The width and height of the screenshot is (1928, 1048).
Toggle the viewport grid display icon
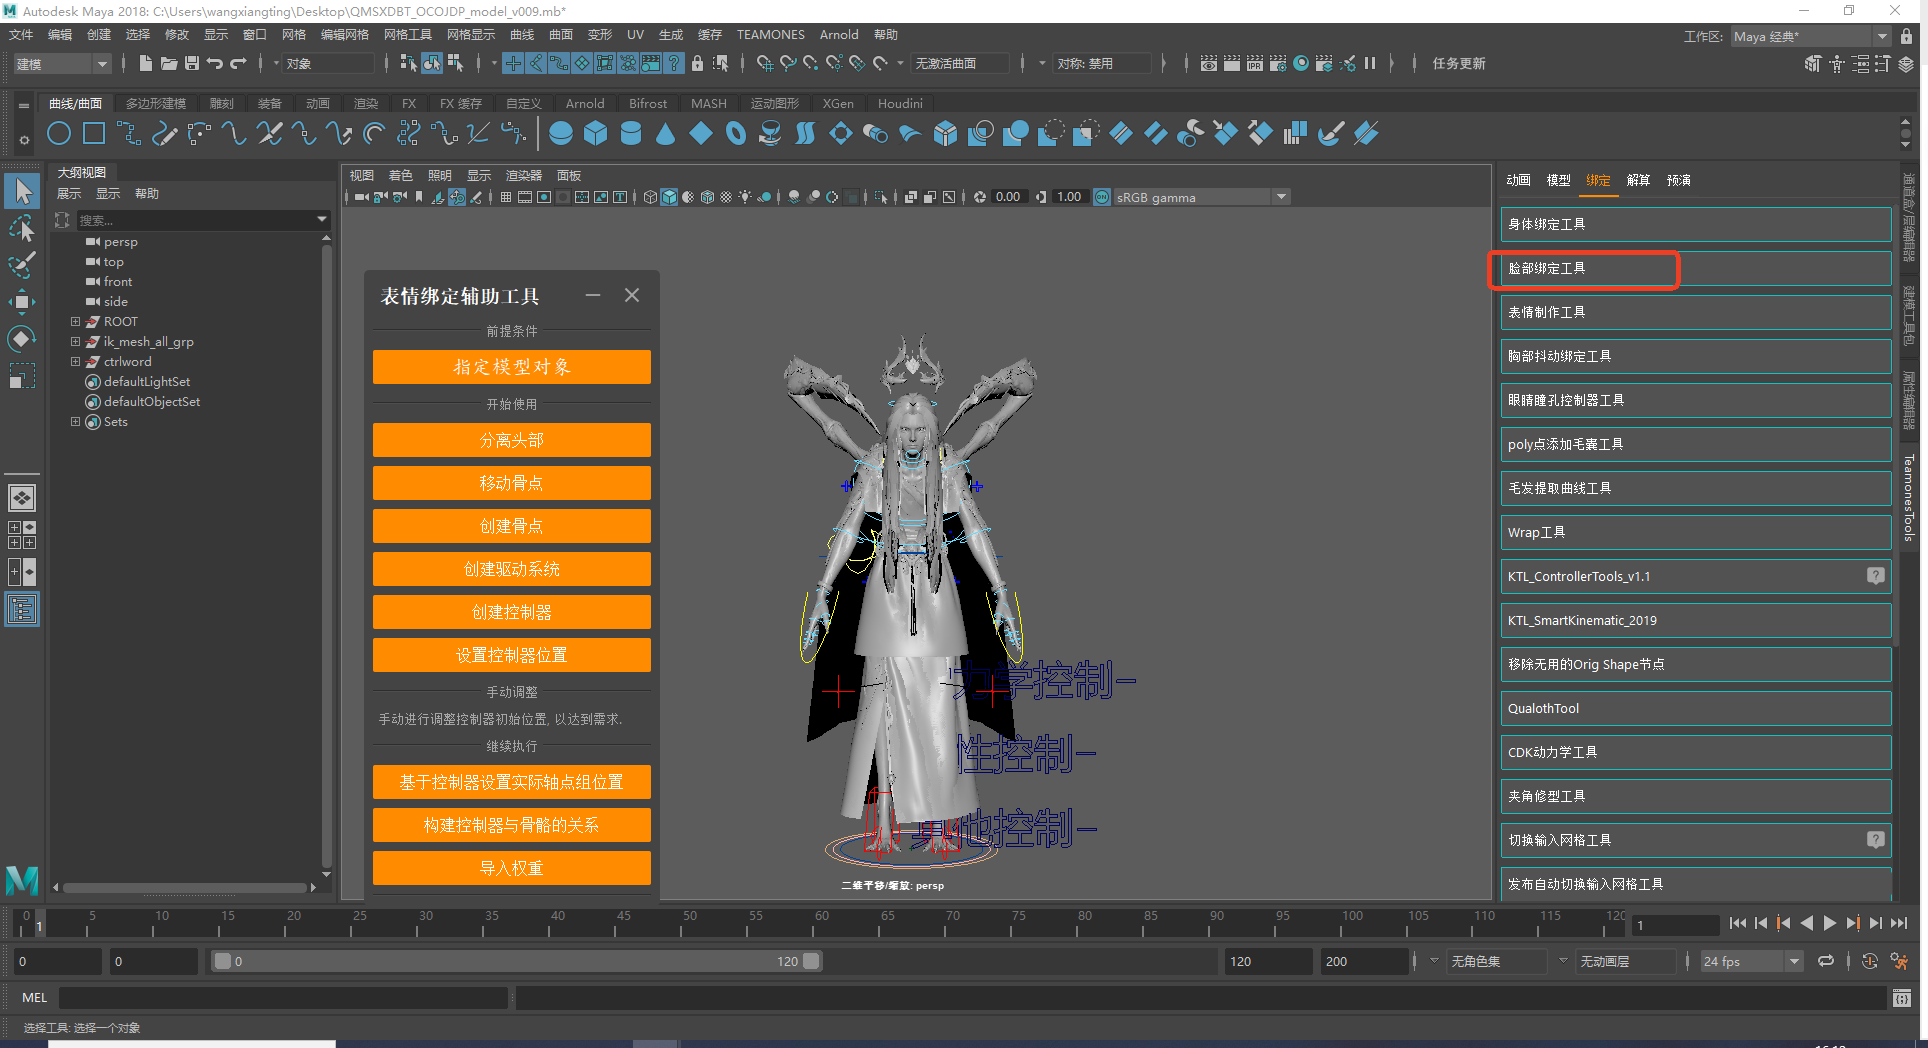coord(506,197)
